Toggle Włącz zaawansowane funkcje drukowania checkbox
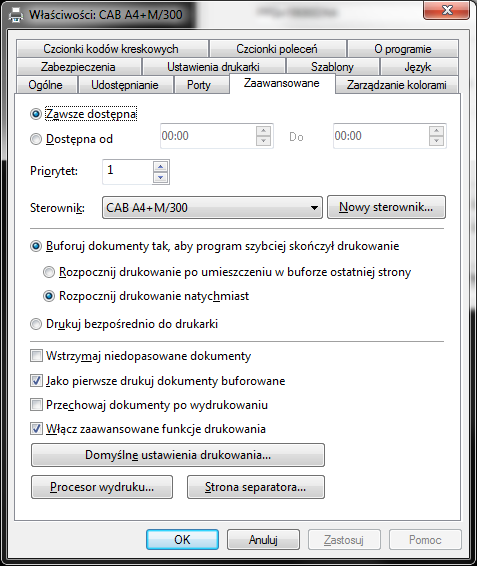Screen dimensions: 477x566 [36, 429]
